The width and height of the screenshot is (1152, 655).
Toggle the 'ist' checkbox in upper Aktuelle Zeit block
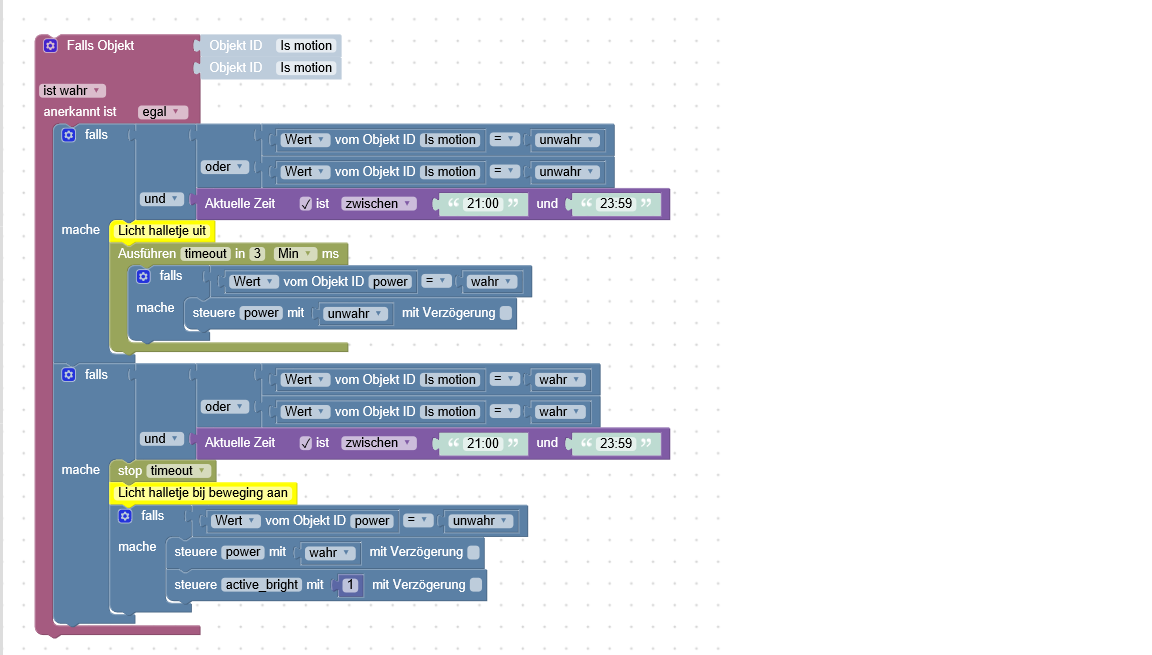pos(306,204)
